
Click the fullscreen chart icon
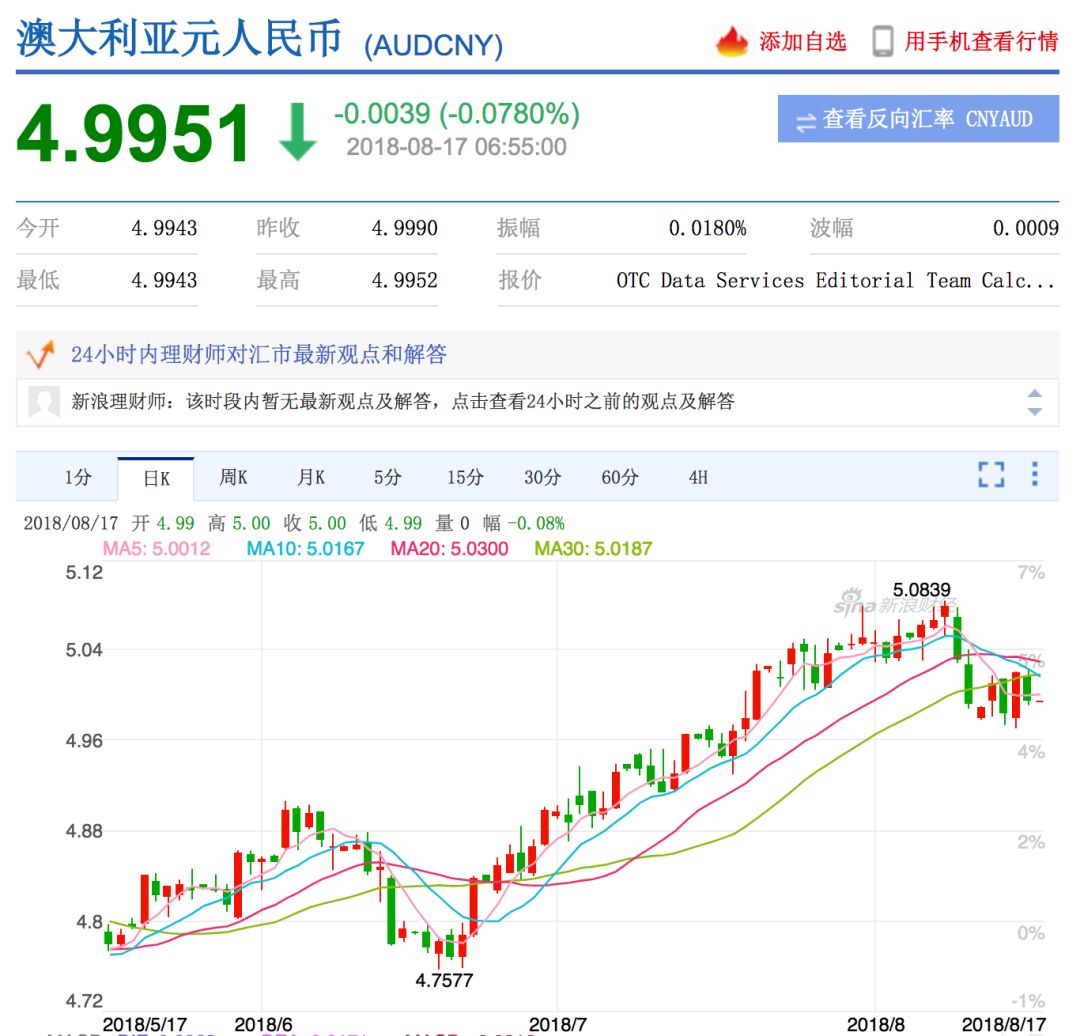(990, 474)
